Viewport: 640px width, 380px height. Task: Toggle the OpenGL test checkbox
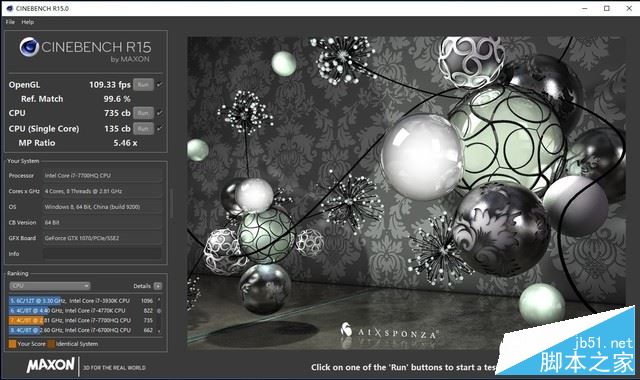(160, 84)
